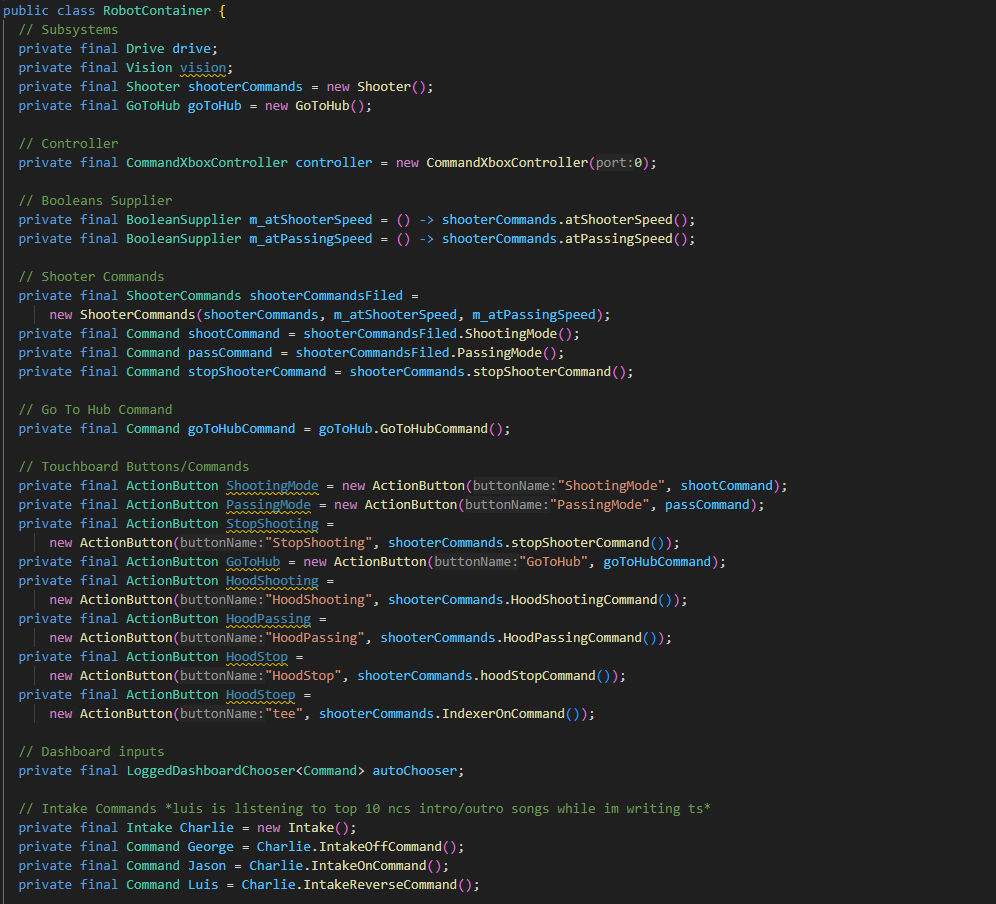Click the underlined StopShooting variable
Screen dimensions: 996x904
(x=272, y=524)
